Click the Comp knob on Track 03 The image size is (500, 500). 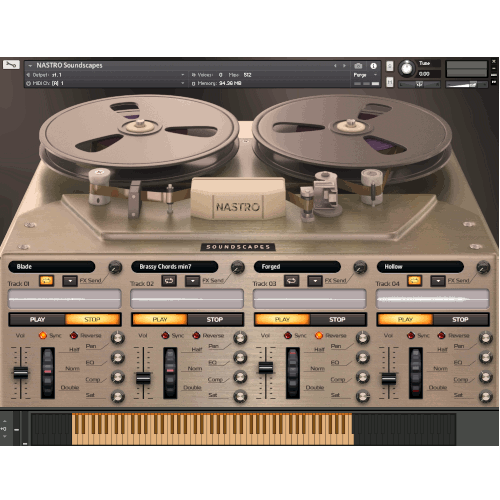coord(363,377)
